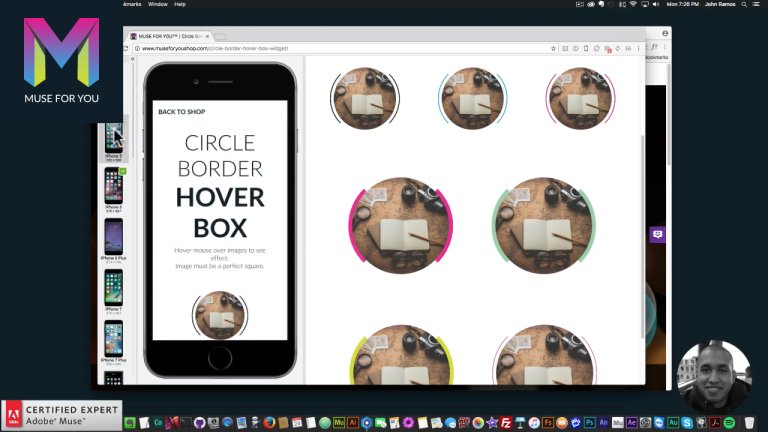This screenshot has width=768, height=432.
Task: Click the Mon 7:26 PM clock
Action: (x=683, y=4)
